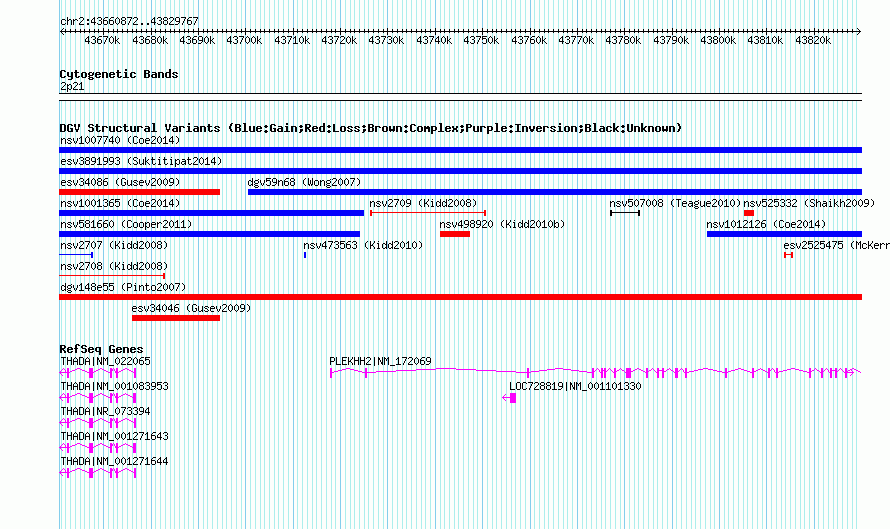
Task: Click the 43700k ruler tick label
Action: pos(244,40)
